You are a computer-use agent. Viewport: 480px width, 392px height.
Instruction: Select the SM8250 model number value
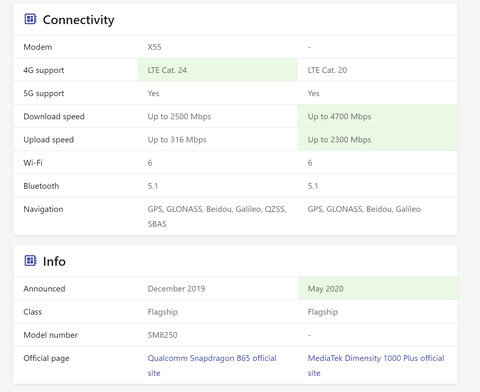click(162, 335)
